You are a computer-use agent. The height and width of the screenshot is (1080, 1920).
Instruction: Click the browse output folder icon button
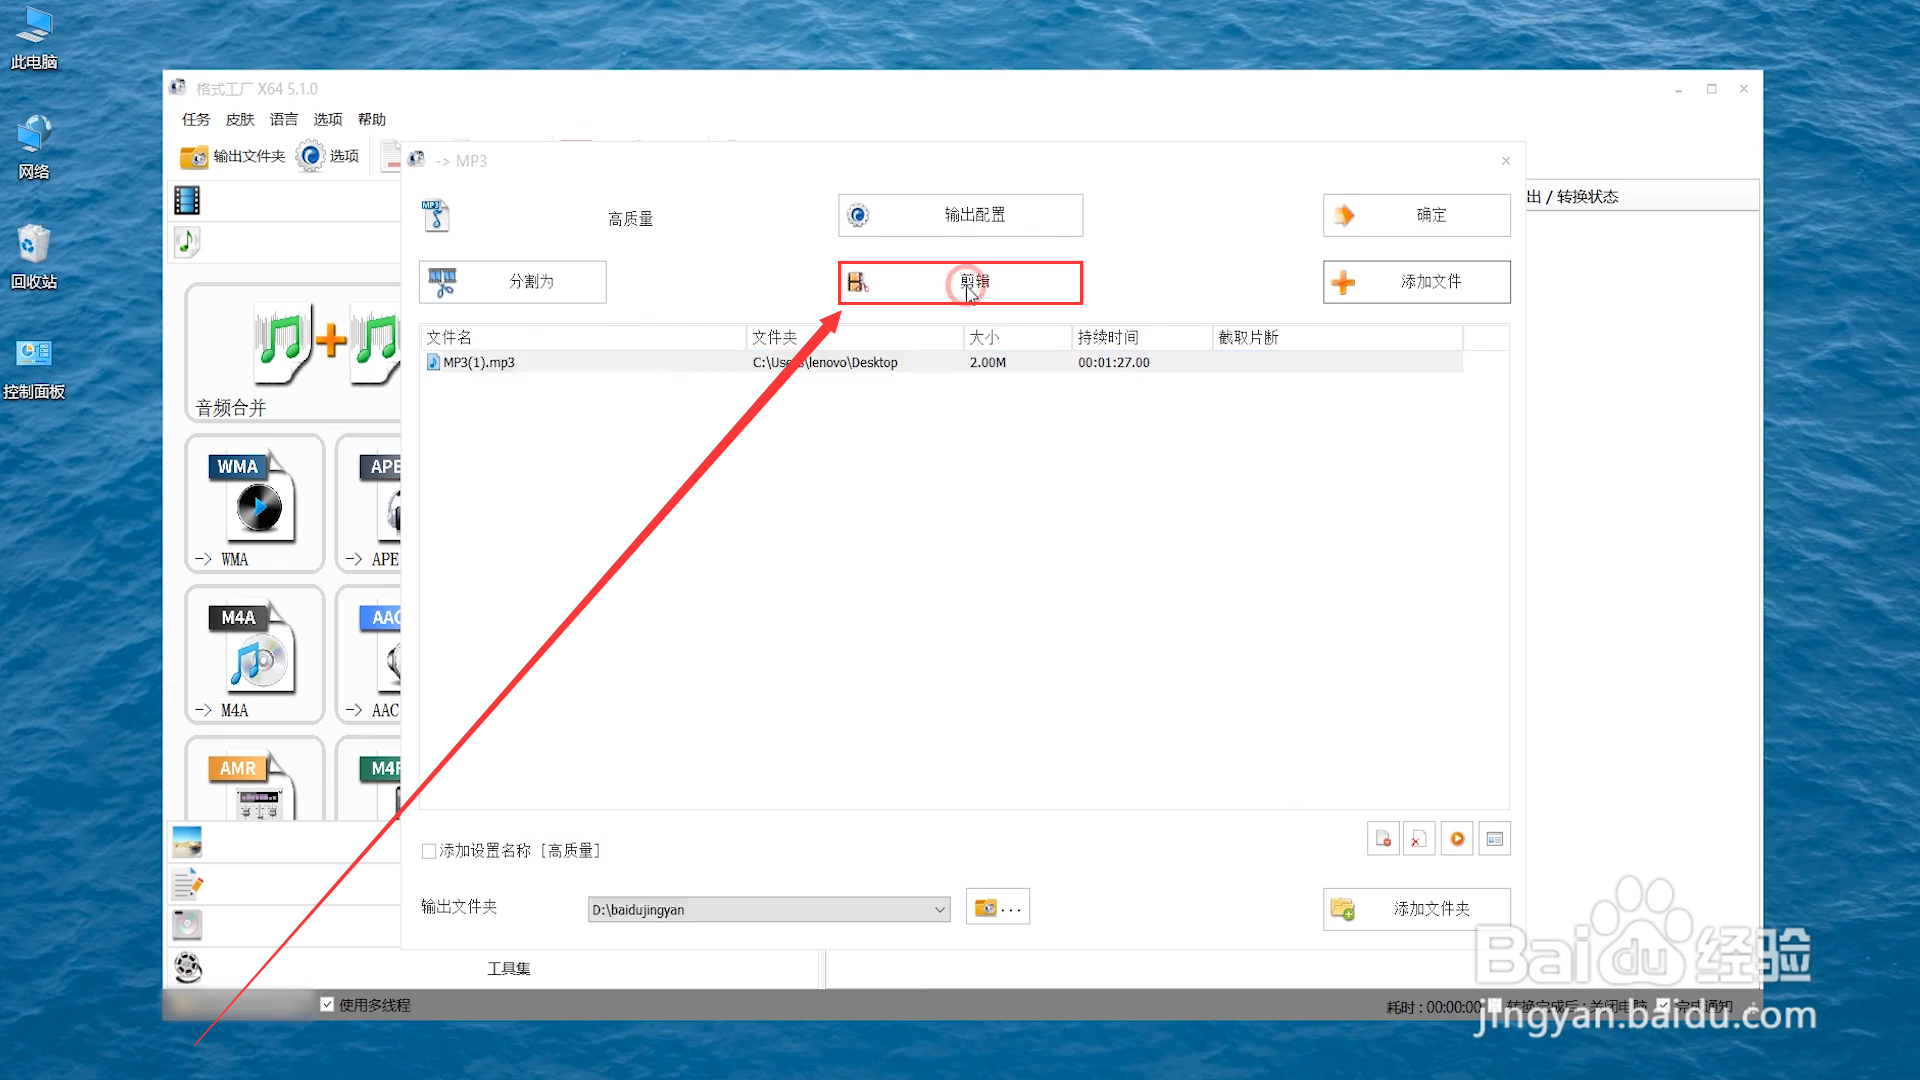click(998, 908)
